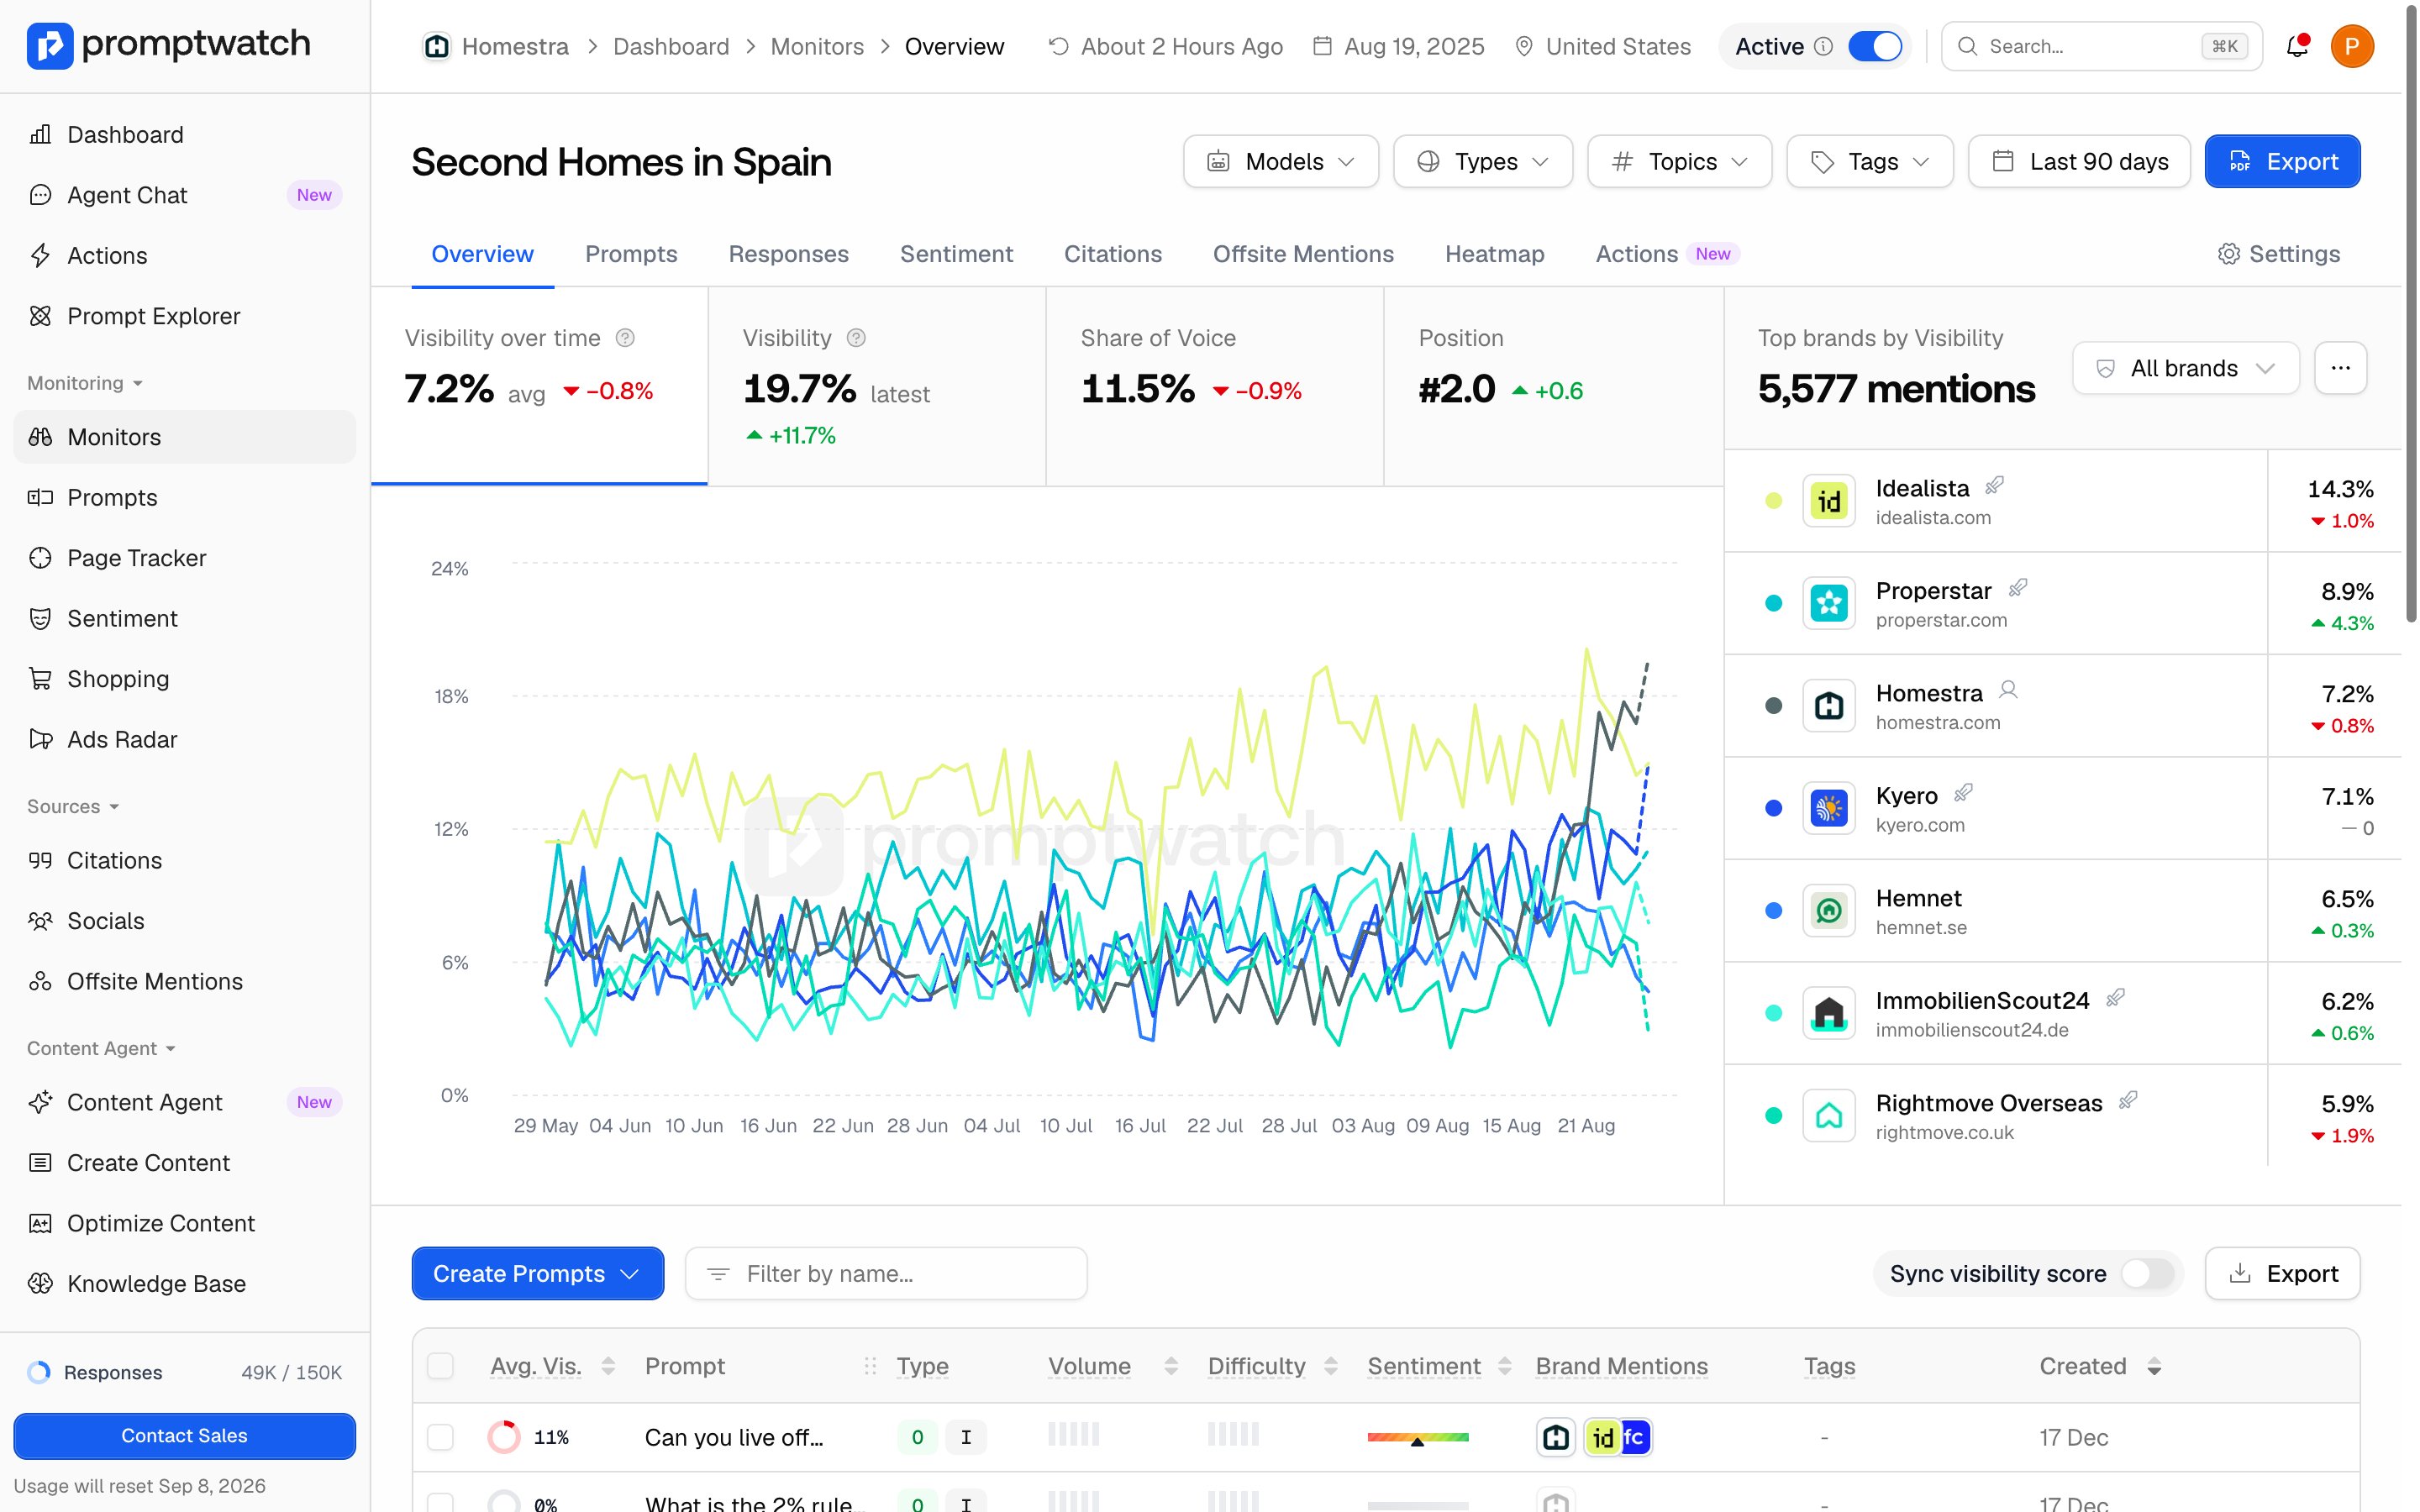The image size is (2420, 1512).
Task: Switch to the Citations tab
Action: 1113,254
